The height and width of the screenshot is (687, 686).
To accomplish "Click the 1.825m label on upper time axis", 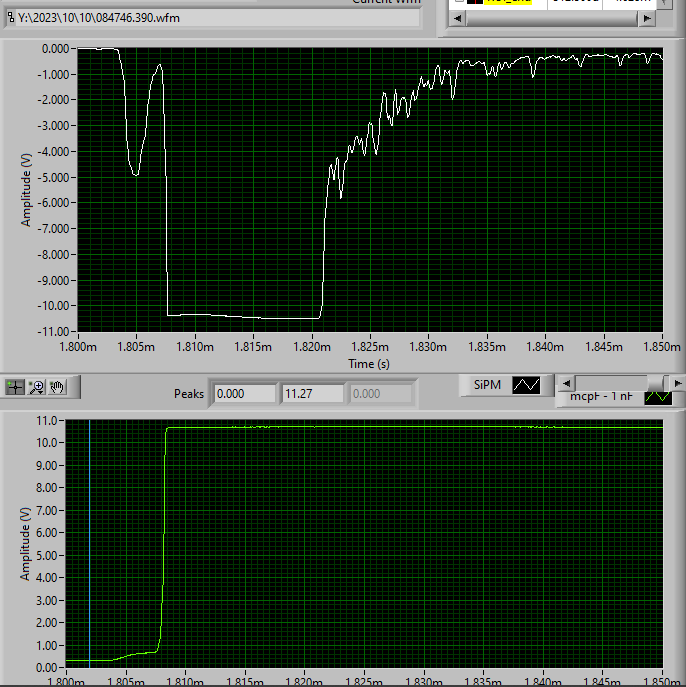I will pos(370,347).
